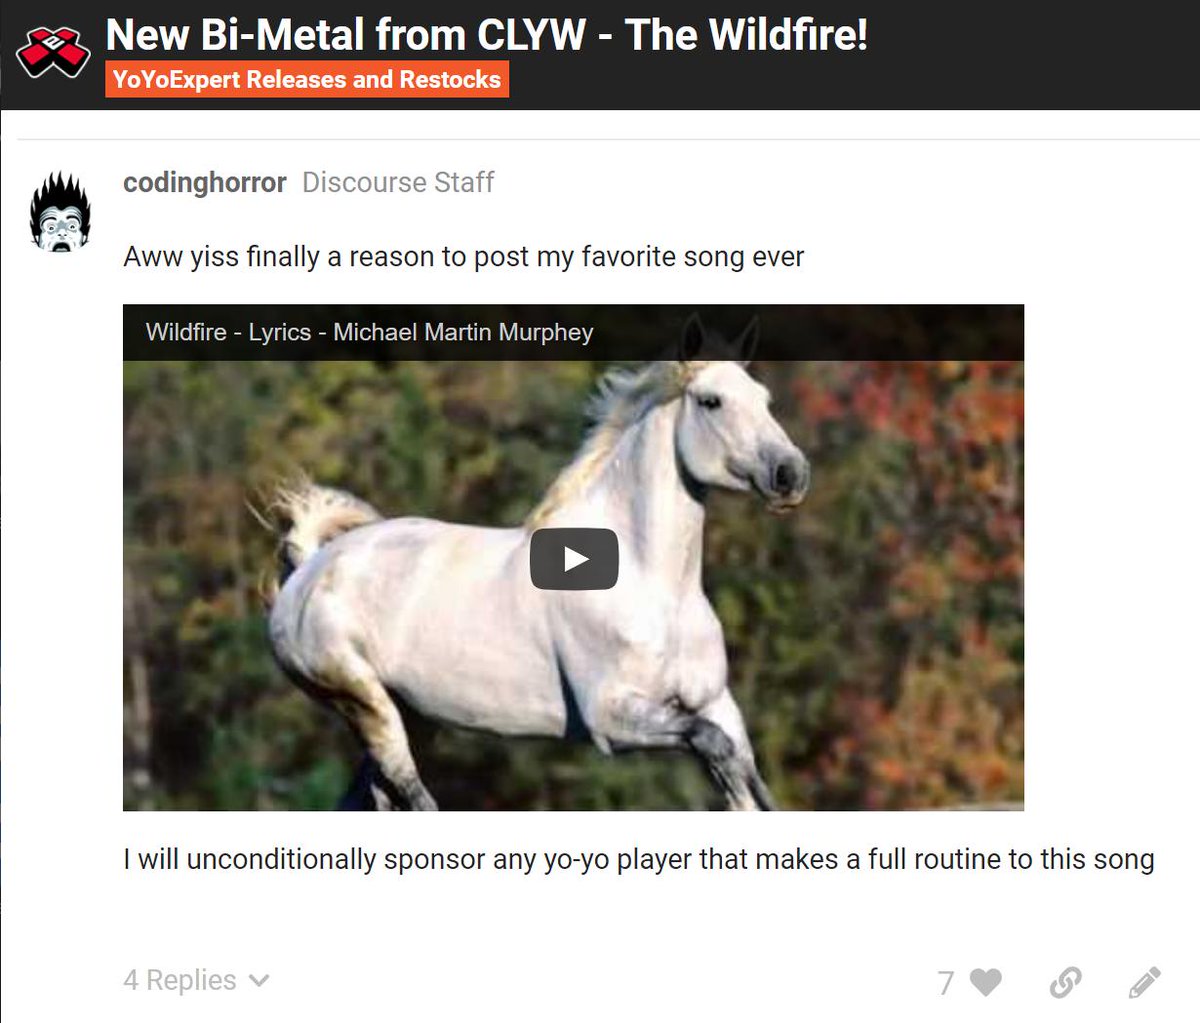View the 7 likes count
This screenshot has height=1023, width=1200.
(946, 983)
